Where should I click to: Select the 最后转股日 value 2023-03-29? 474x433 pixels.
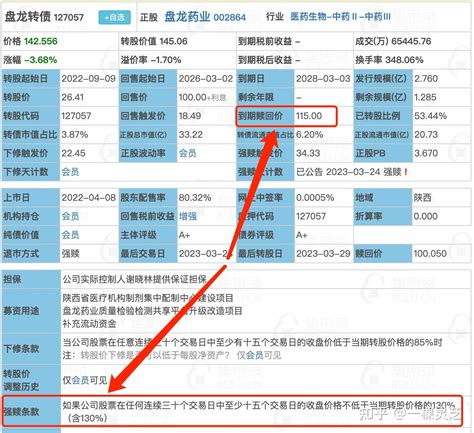coord(323,254)
